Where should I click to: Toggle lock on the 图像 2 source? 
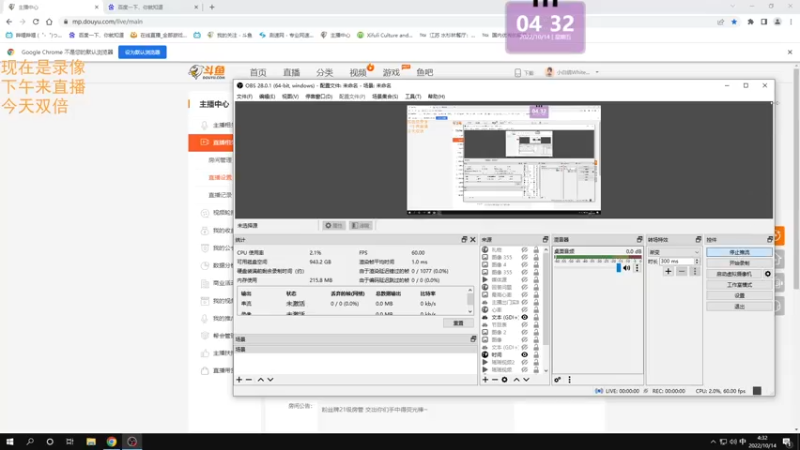[x=536, y=332]
